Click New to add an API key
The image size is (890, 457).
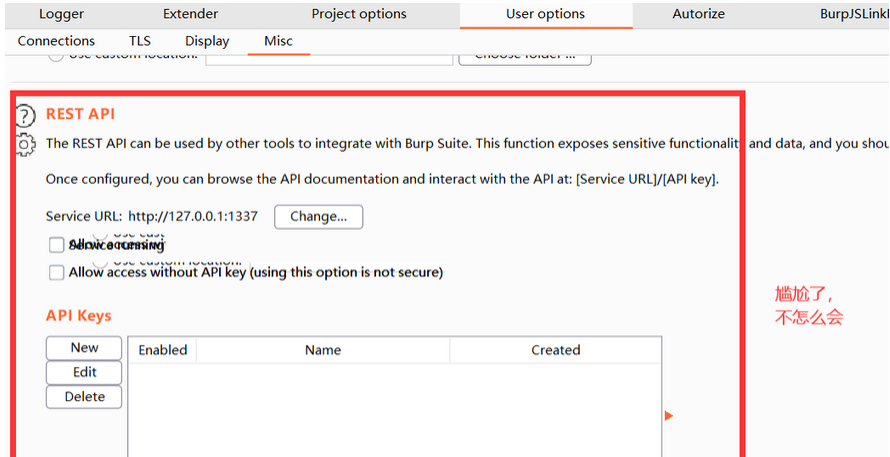[x=84, y=347]
